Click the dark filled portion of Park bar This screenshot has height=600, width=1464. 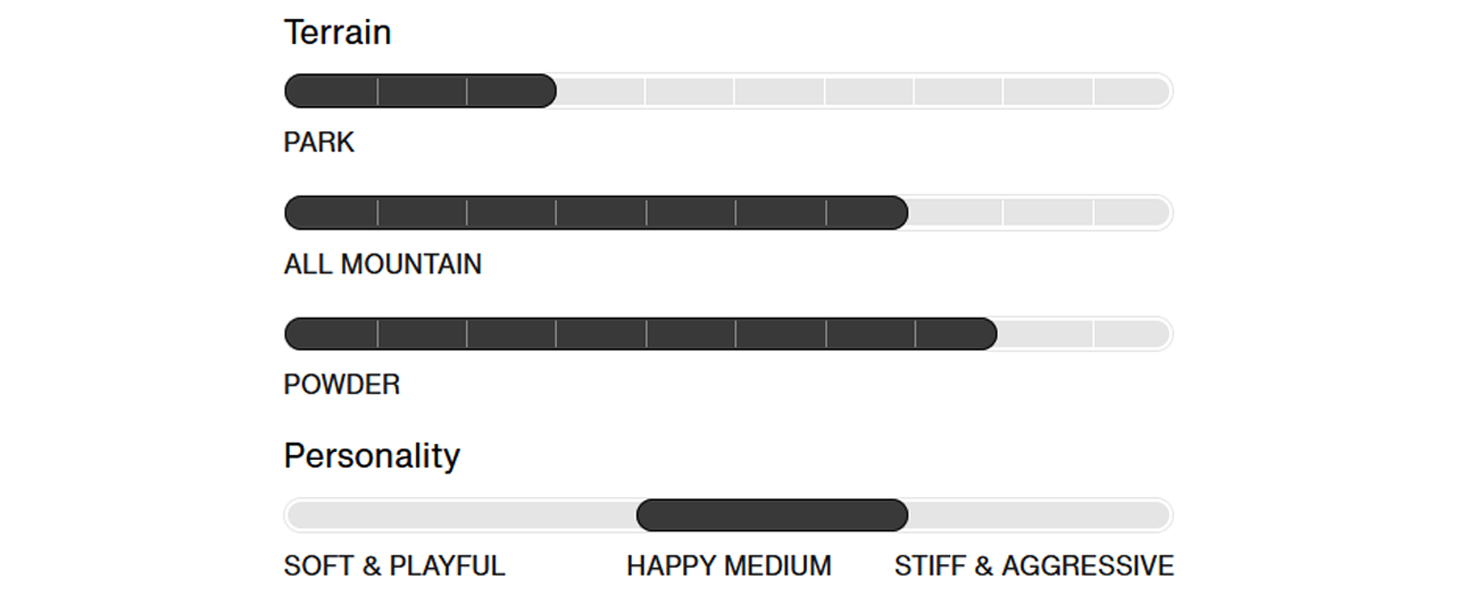(x=420, y=91)
